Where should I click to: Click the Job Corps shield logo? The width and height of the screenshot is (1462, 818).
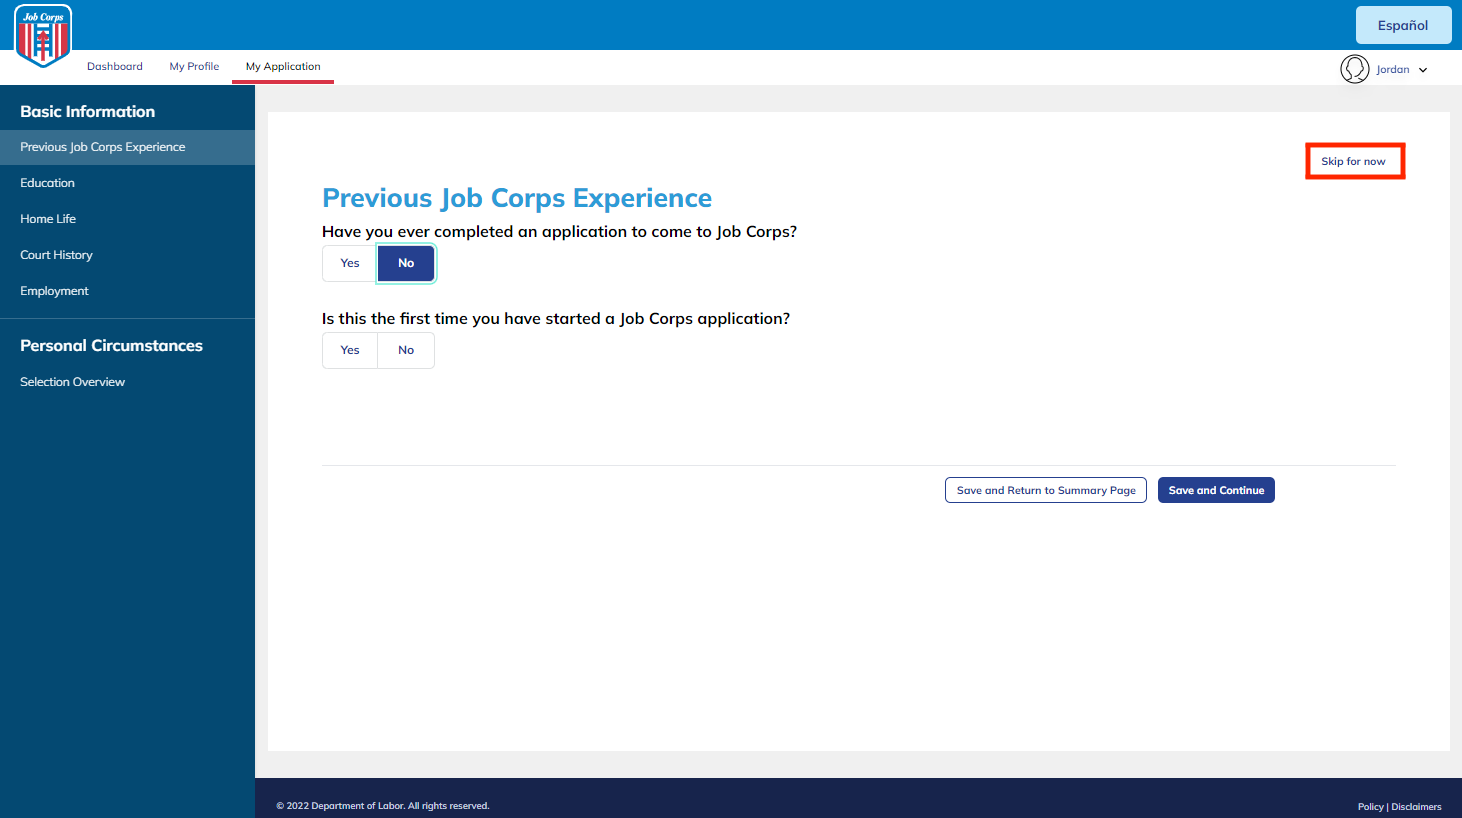coord(42,37)
